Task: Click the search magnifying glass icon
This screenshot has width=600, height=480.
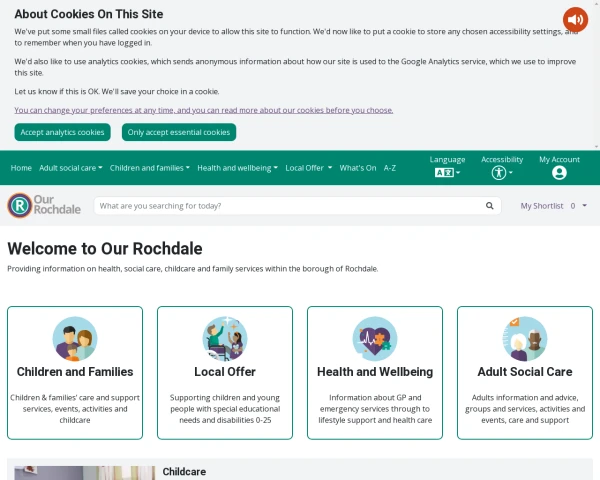Action: point(489,206)
